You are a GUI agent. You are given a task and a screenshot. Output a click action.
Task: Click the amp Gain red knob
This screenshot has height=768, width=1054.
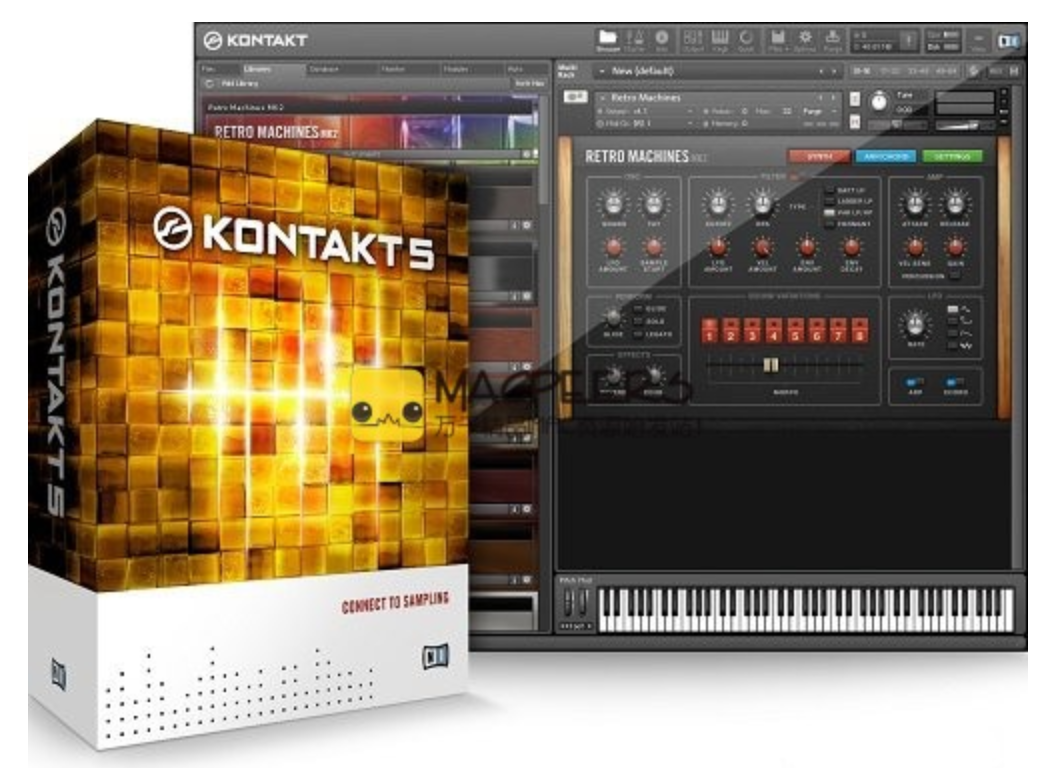pos(955,247)
